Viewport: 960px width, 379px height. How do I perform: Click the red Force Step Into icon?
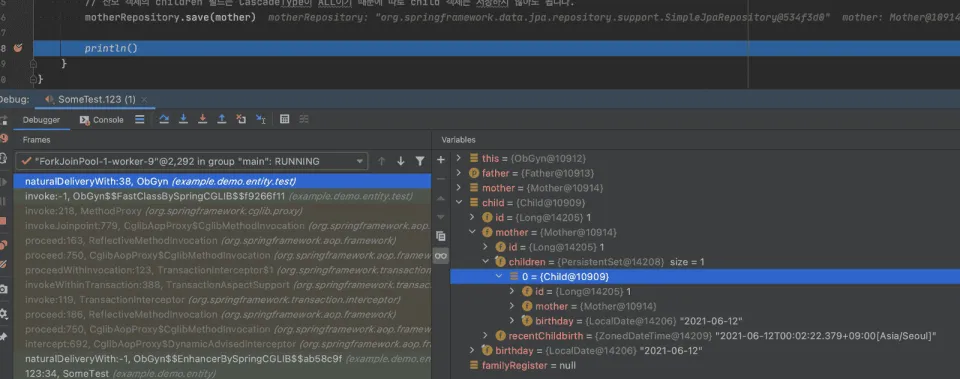coord(202,119)
